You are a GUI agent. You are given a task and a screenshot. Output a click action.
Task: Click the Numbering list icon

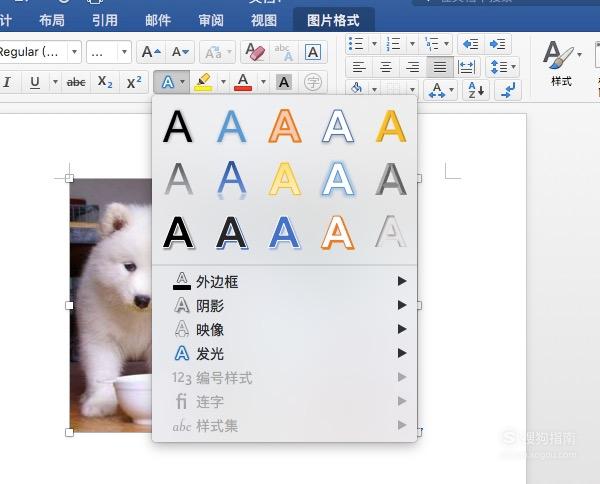pos(393,44)
